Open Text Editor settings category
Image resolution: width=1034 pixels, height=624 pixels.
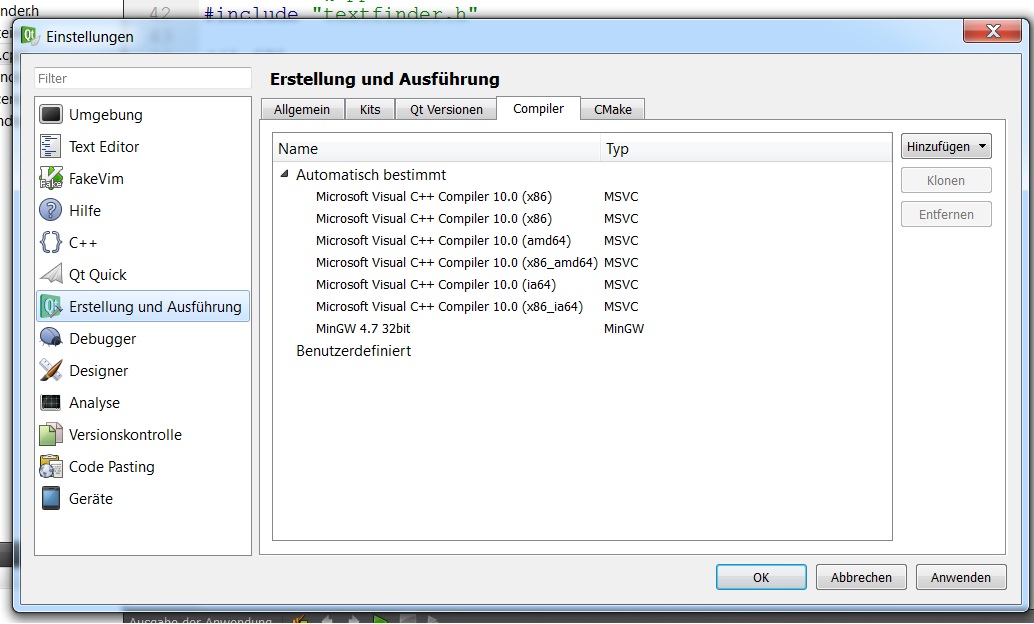pyautogui.click(x=104, y=146)
